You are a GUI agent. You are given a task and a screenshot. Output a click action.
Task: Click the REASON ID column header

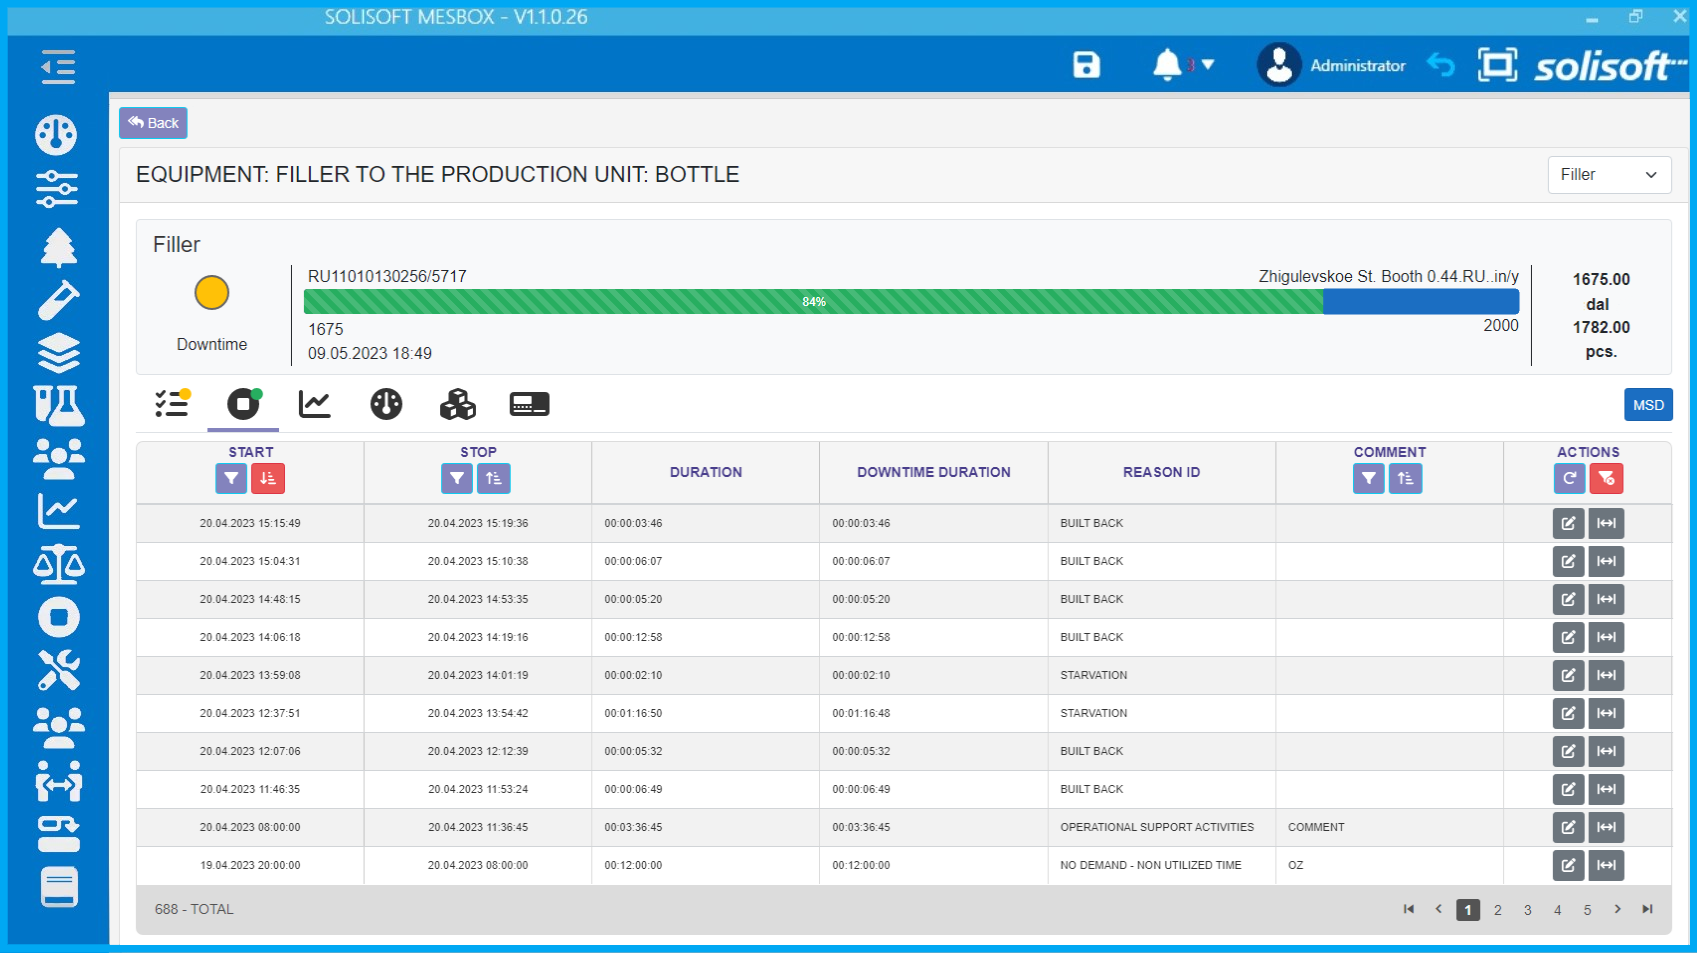tap(1161, 472)
